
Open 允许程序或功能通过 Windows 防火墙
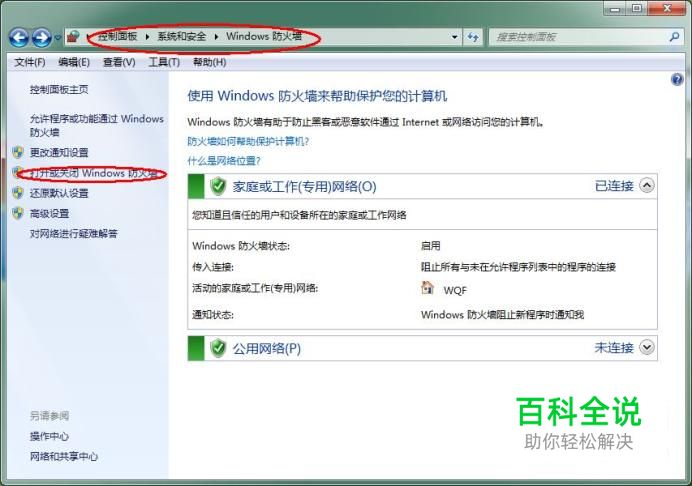click(x=97, y=125)
